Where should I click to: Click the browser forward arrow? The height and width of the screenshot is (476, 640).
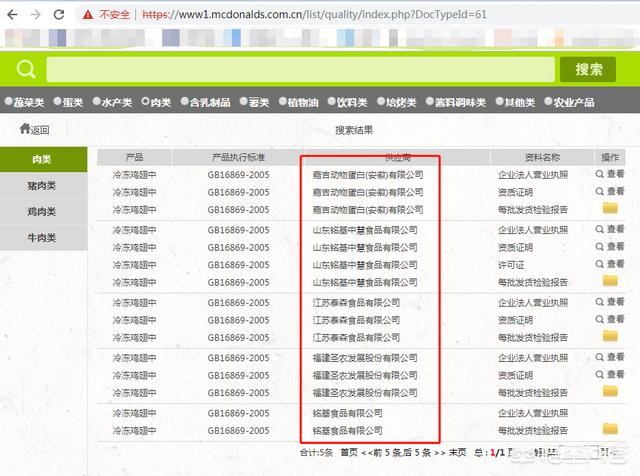(x=36, y=15)
